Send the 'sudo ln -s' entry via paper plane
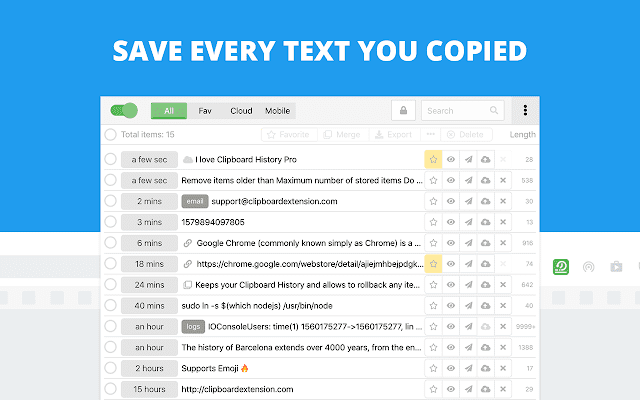Viewport: 640px width, 400px height. (x=468, y=305)
